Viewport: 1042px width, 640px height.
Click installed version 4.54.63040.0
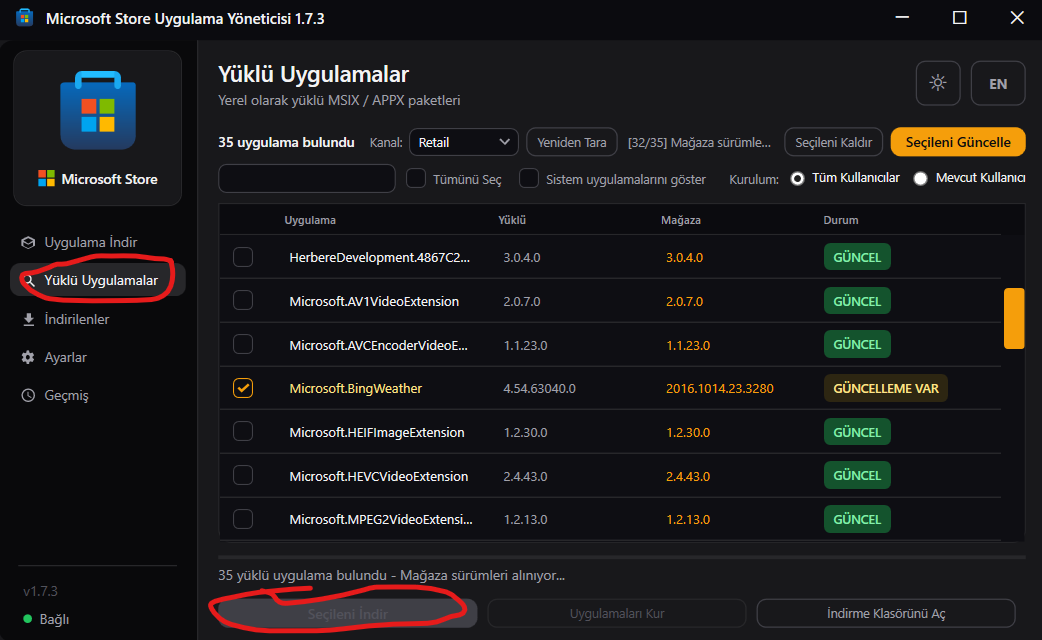(540, 388)
